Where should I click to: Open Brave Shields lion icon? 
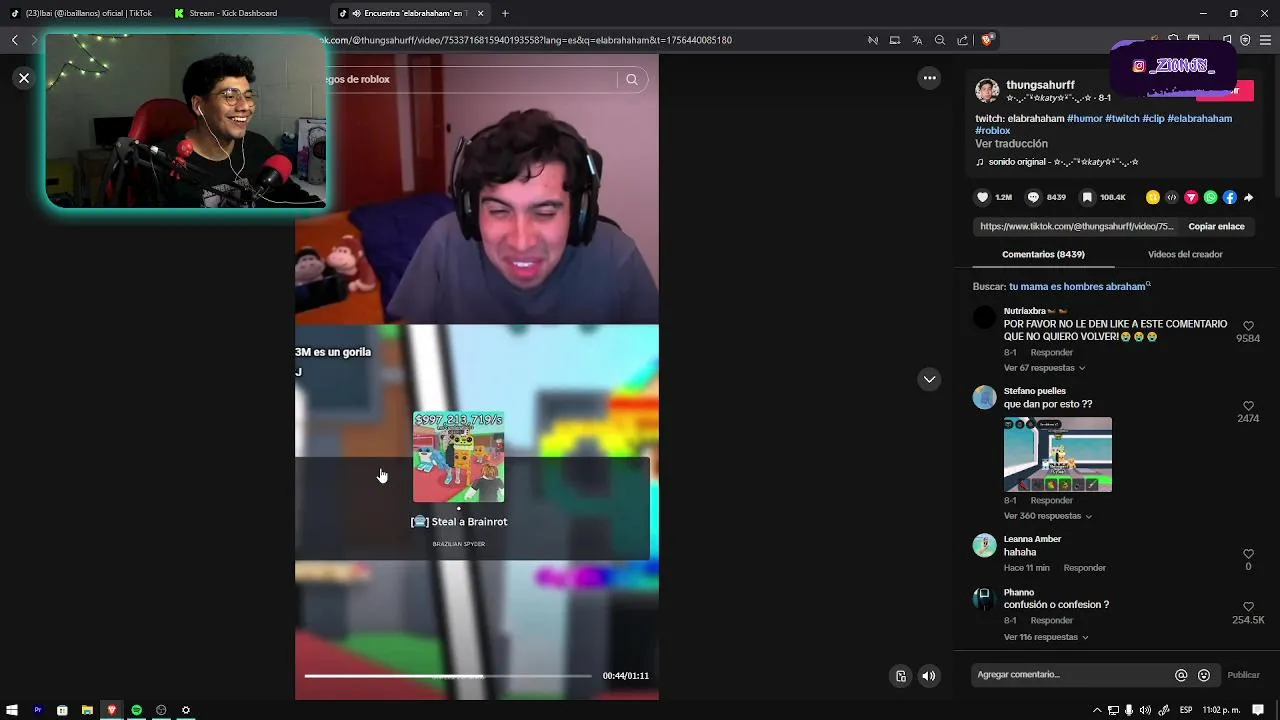point(987,40)
